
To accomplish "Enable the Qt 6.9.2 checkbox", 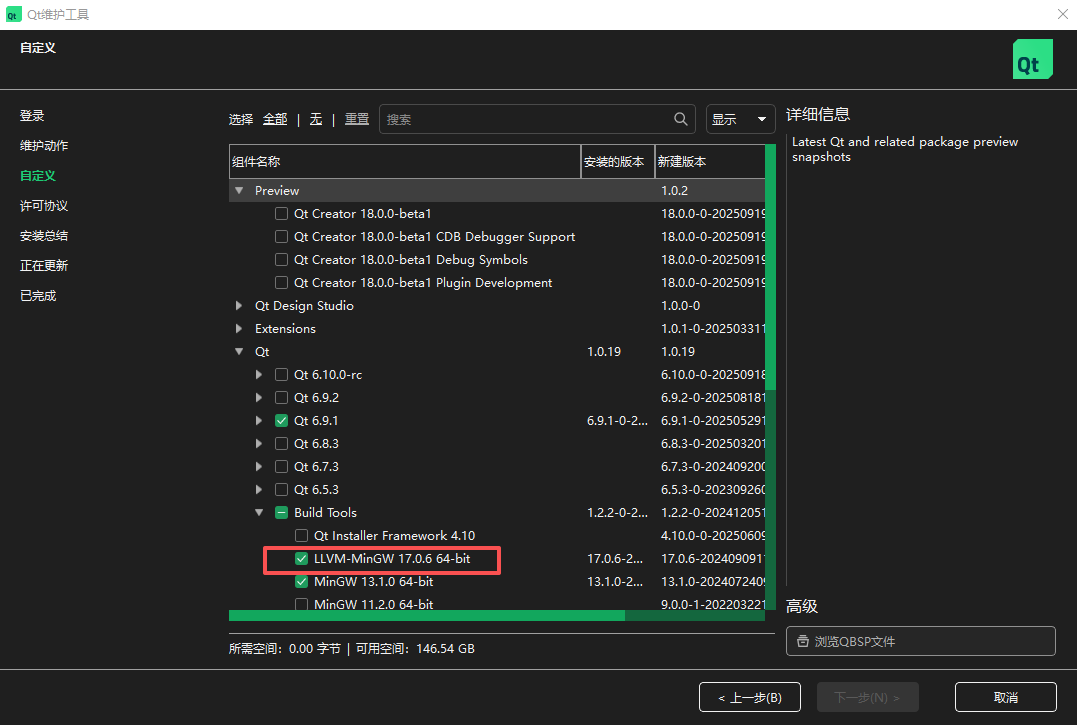I will click(x=281, y=398).
